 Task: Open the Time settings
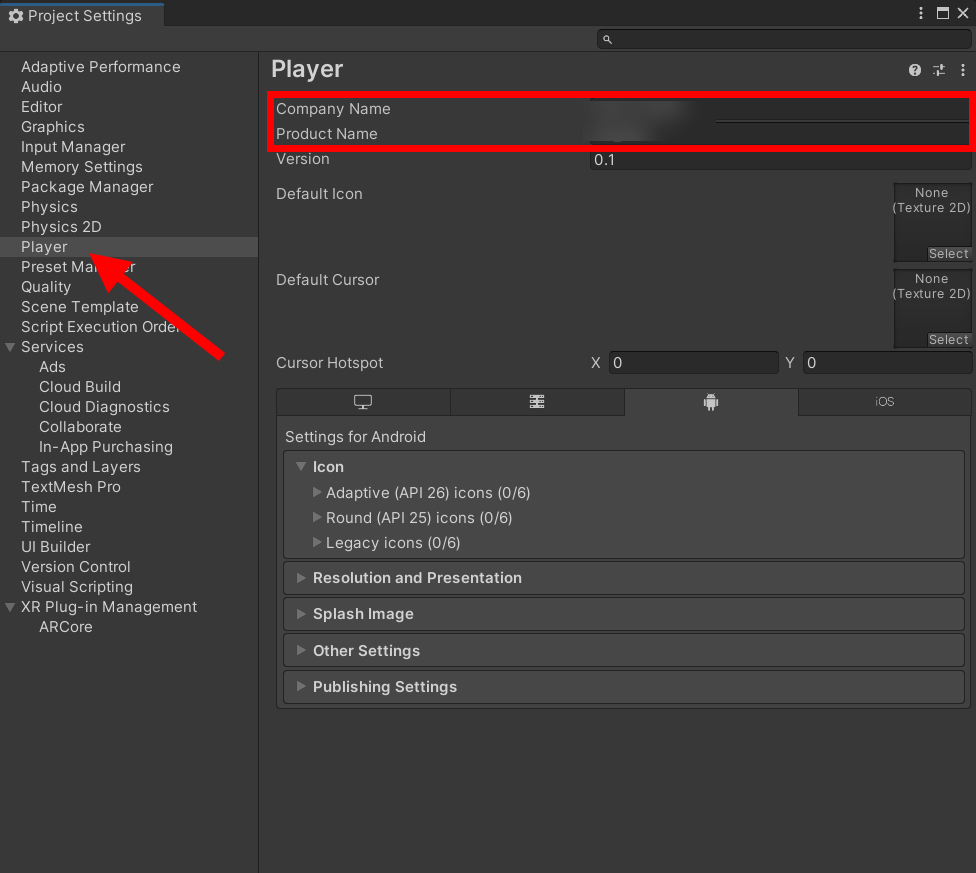click(39, 507)
